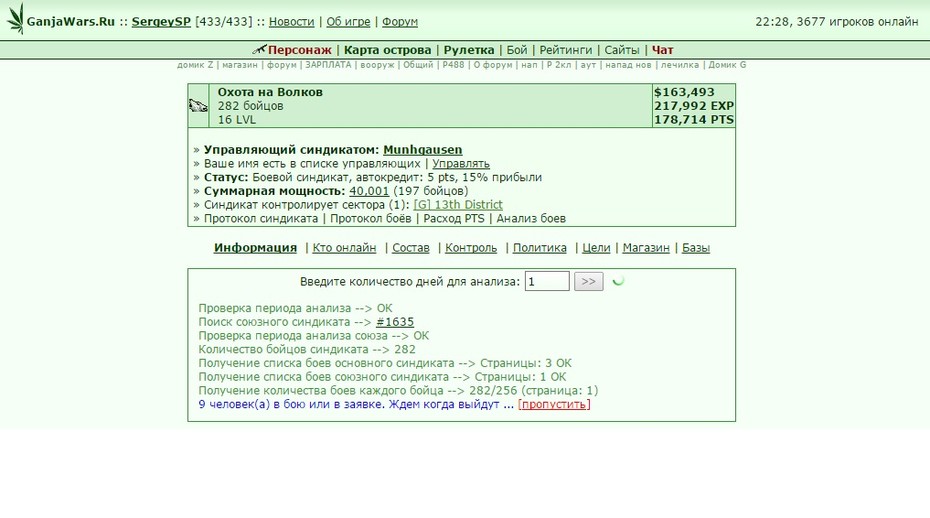Click the wolf syndicate emblem icon

(199, 106)
